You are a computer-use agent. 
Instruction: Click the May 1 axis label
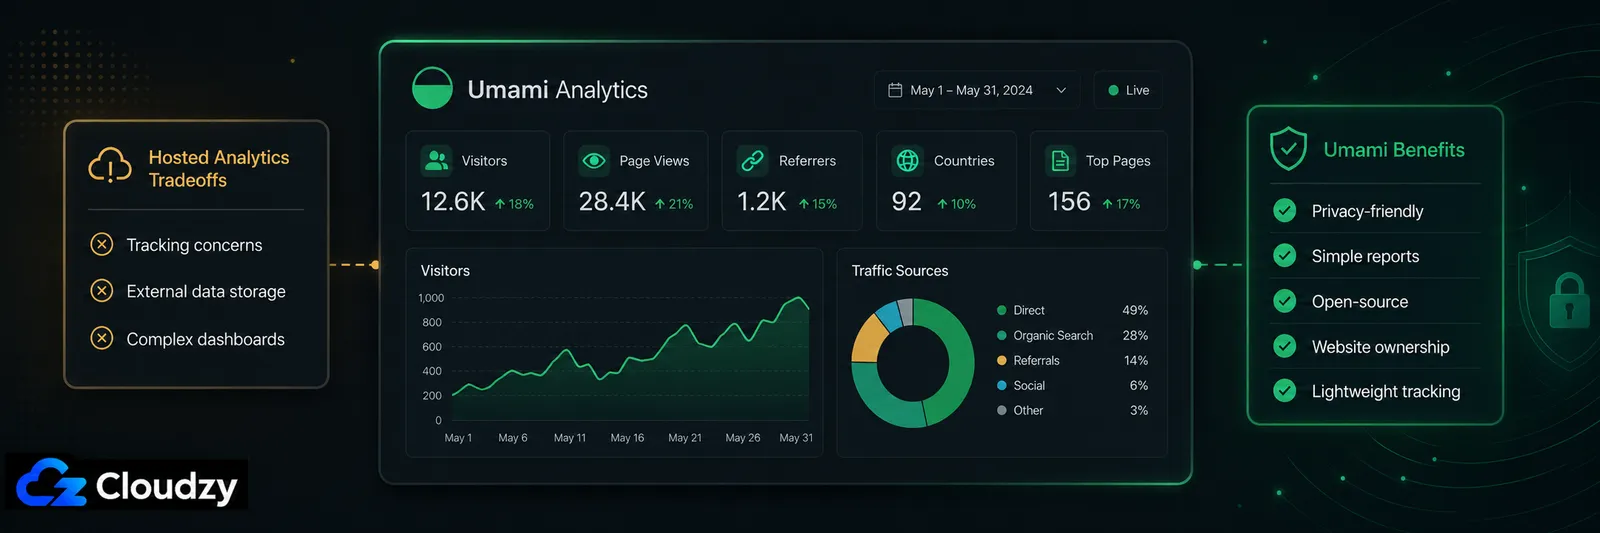[x=458, y=438]
